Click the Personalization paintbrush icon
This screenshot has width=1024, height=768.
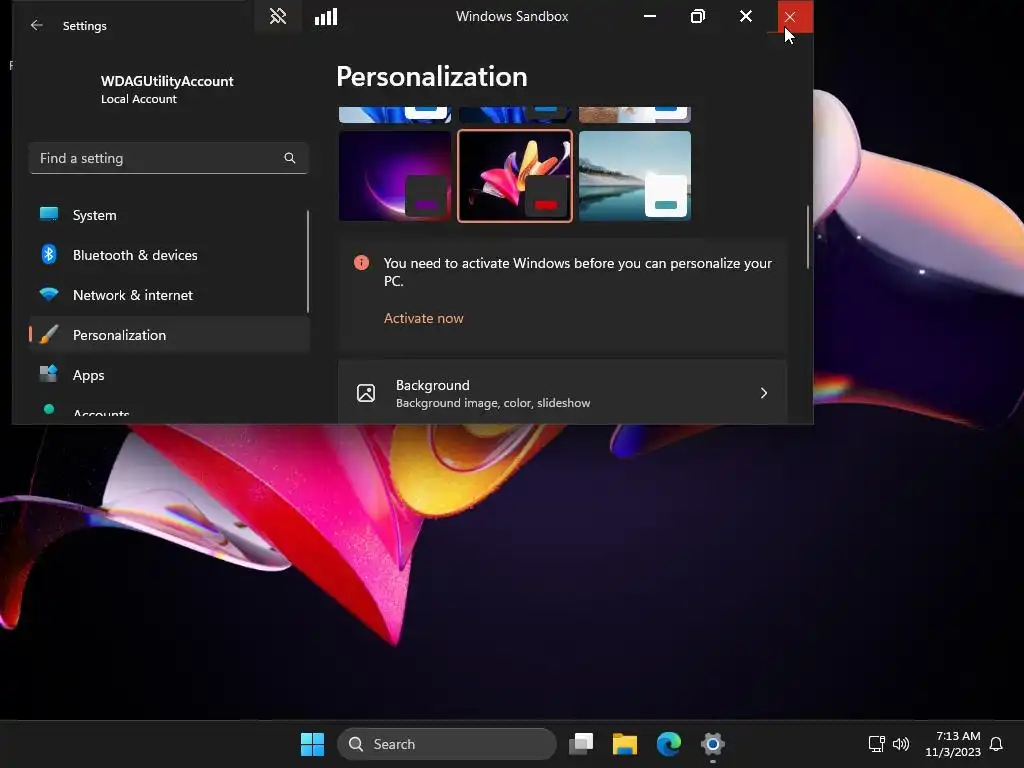click(x=49, y=334)
